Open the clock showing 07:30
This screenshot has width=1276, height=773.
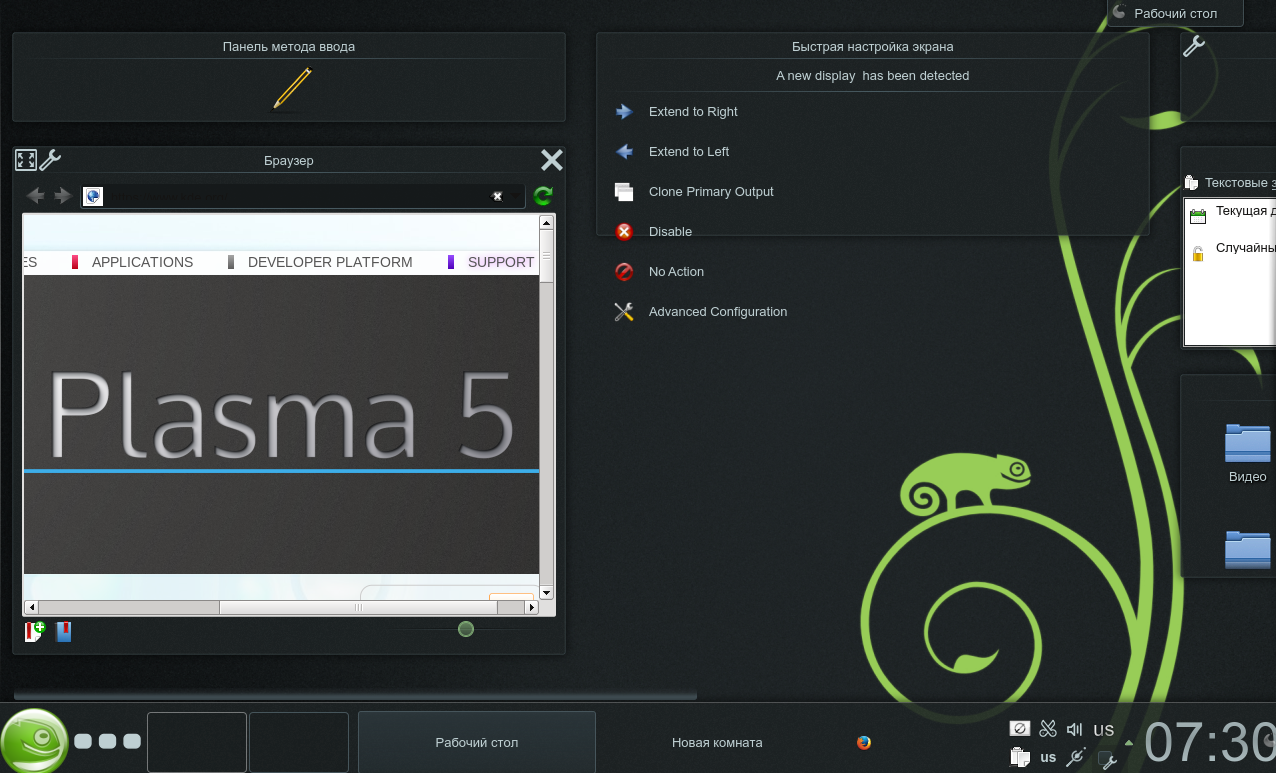pyautogui.click(x=1210, y=742)
